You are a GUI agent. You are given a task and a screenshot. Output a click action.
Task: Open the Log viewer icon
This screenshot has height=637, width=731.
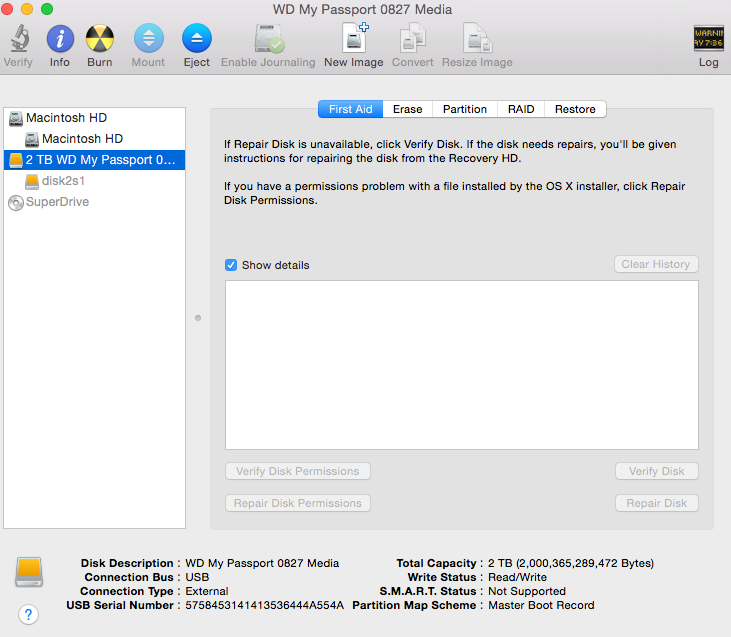708,40
